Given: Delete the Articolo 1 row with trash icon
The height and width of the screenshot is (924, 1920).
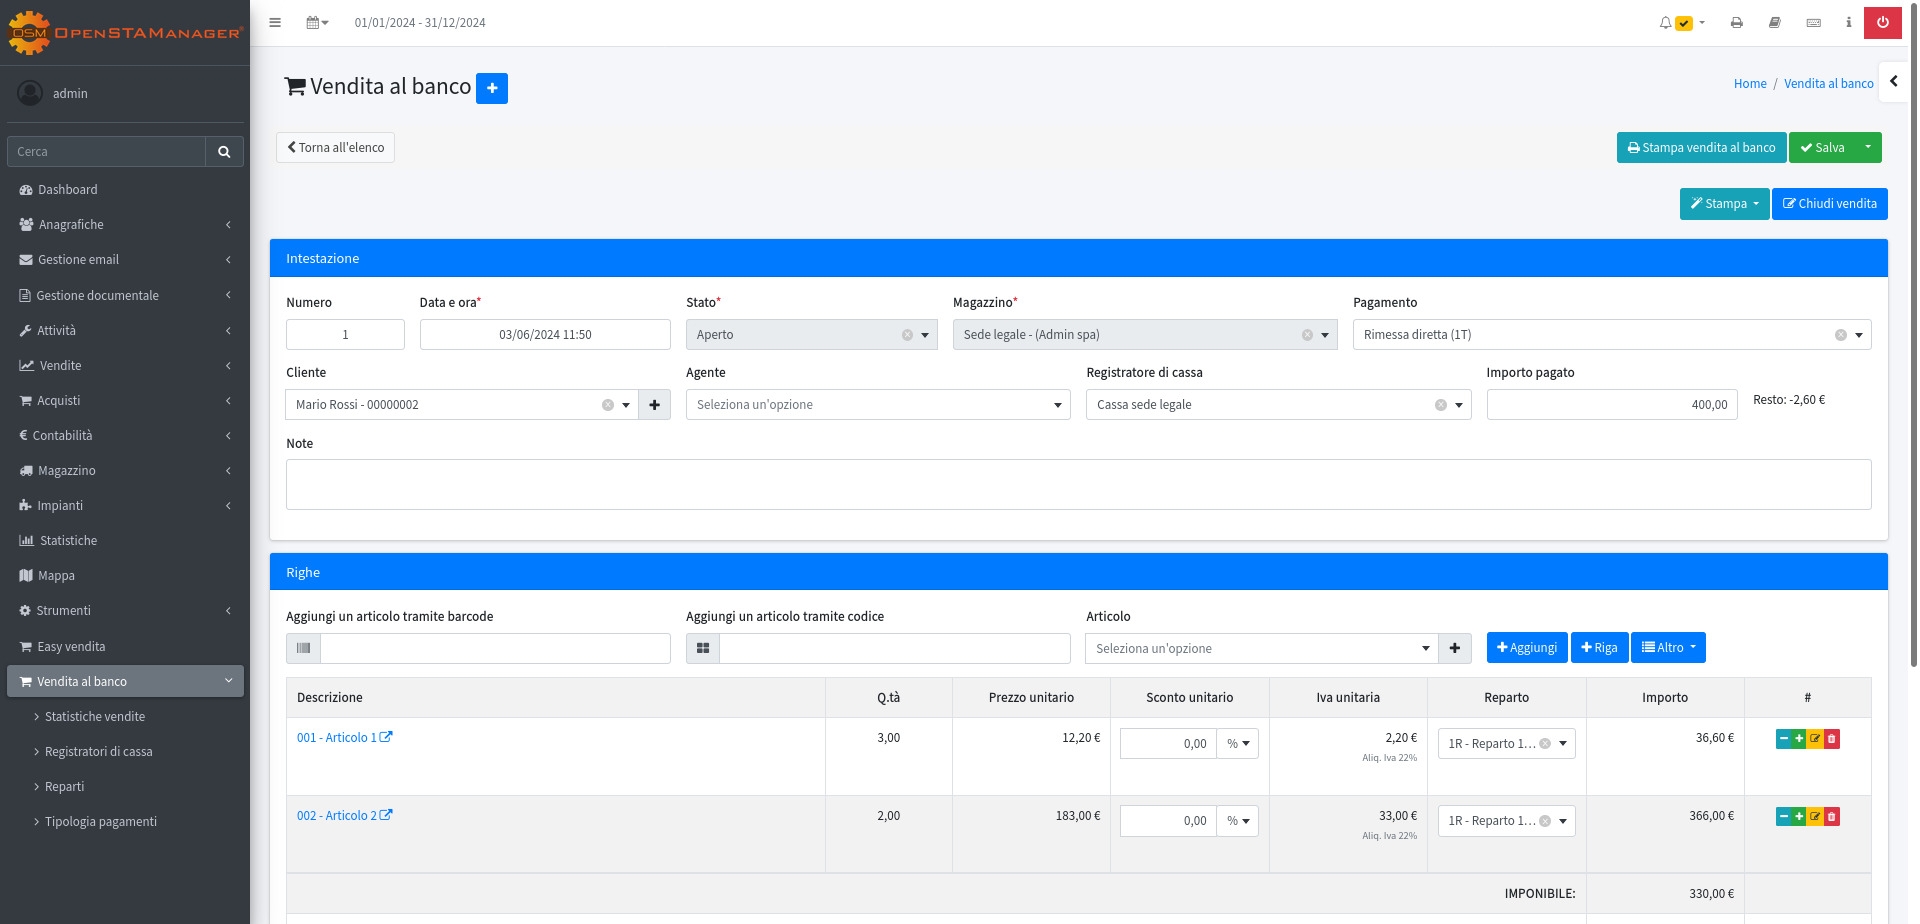Looking at the screenshot, I should tap(1832, 739).
